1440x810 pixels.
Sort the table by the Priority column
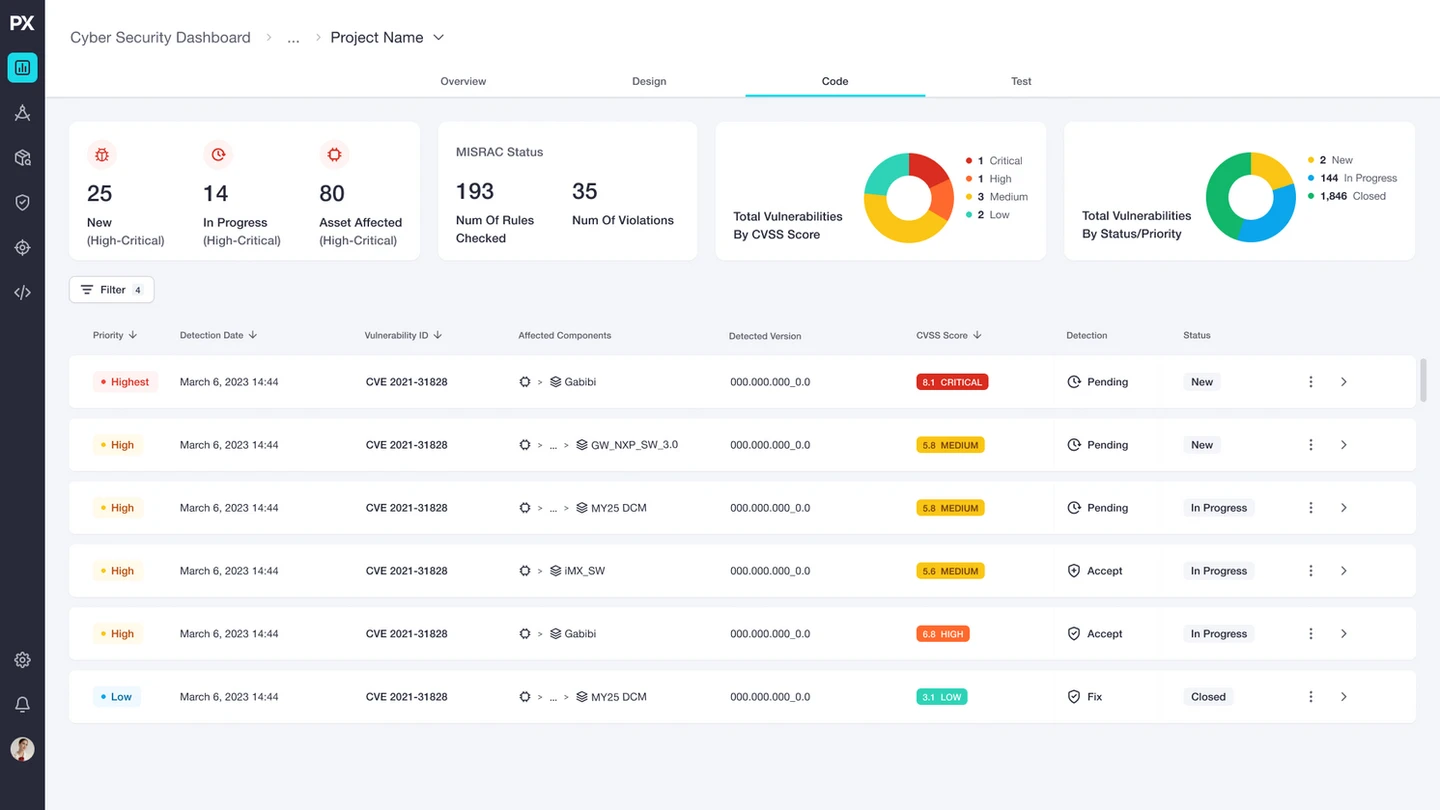(115, 335)
